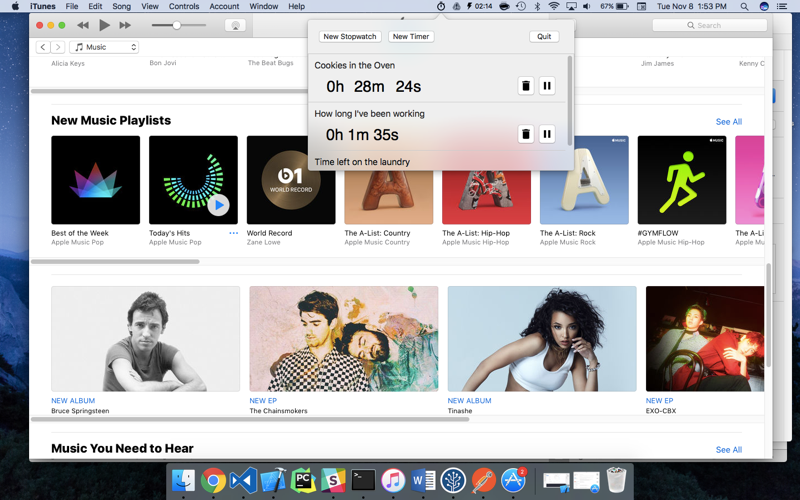Open more options dots for Today's Hits
This screenshot has height=500, width=800.
(234, 233)
